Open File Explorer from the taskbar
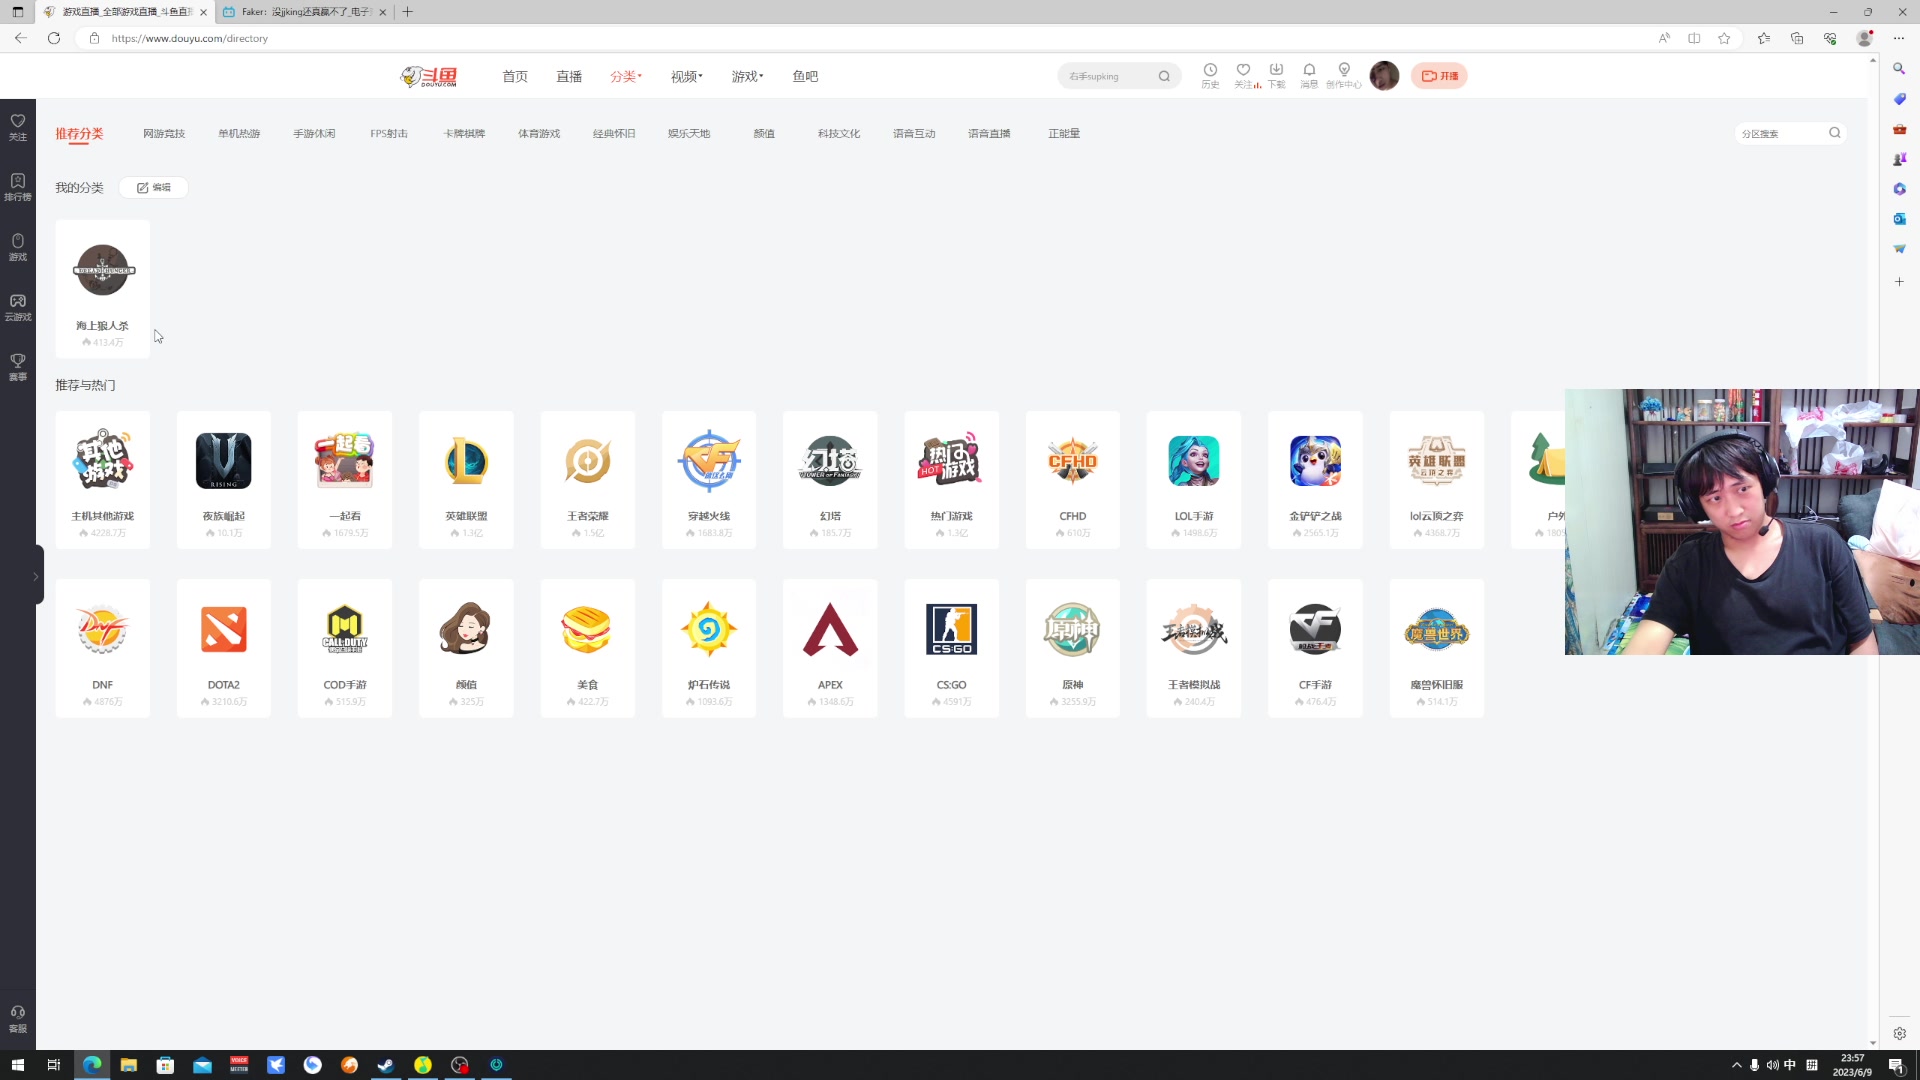 click(x=128, y=1065)
